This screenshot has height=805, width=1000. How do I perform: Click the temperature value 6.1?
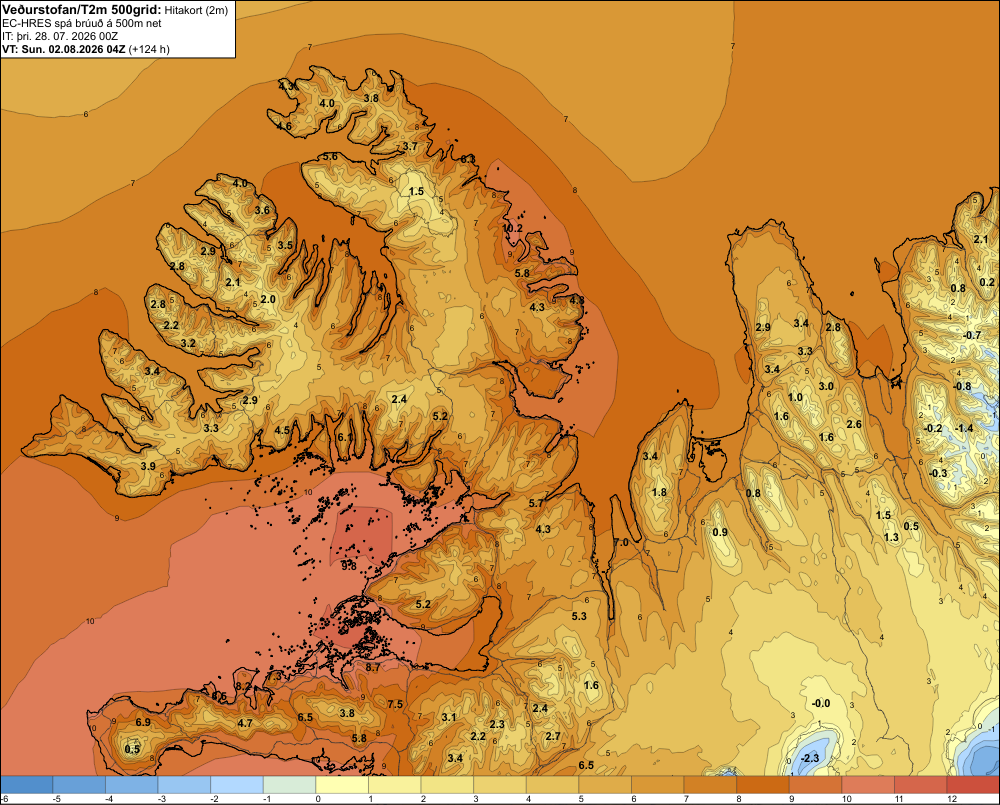344,437
